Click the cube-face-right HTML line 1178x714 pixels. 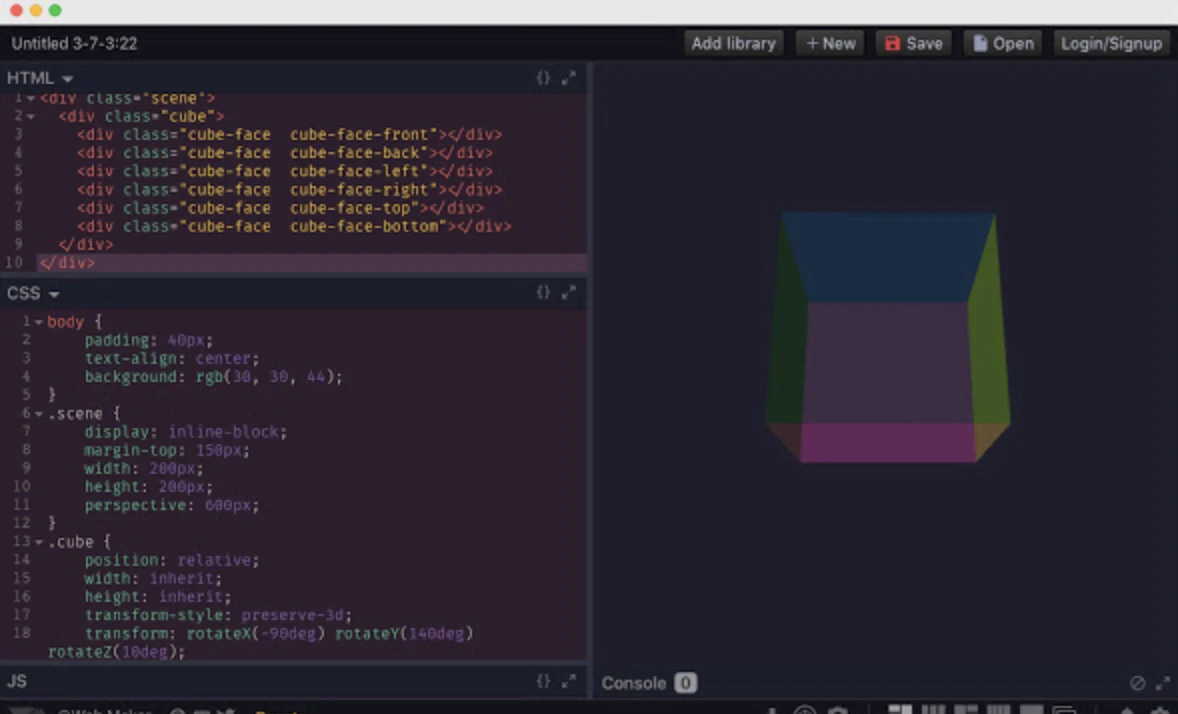pos(289,189)
